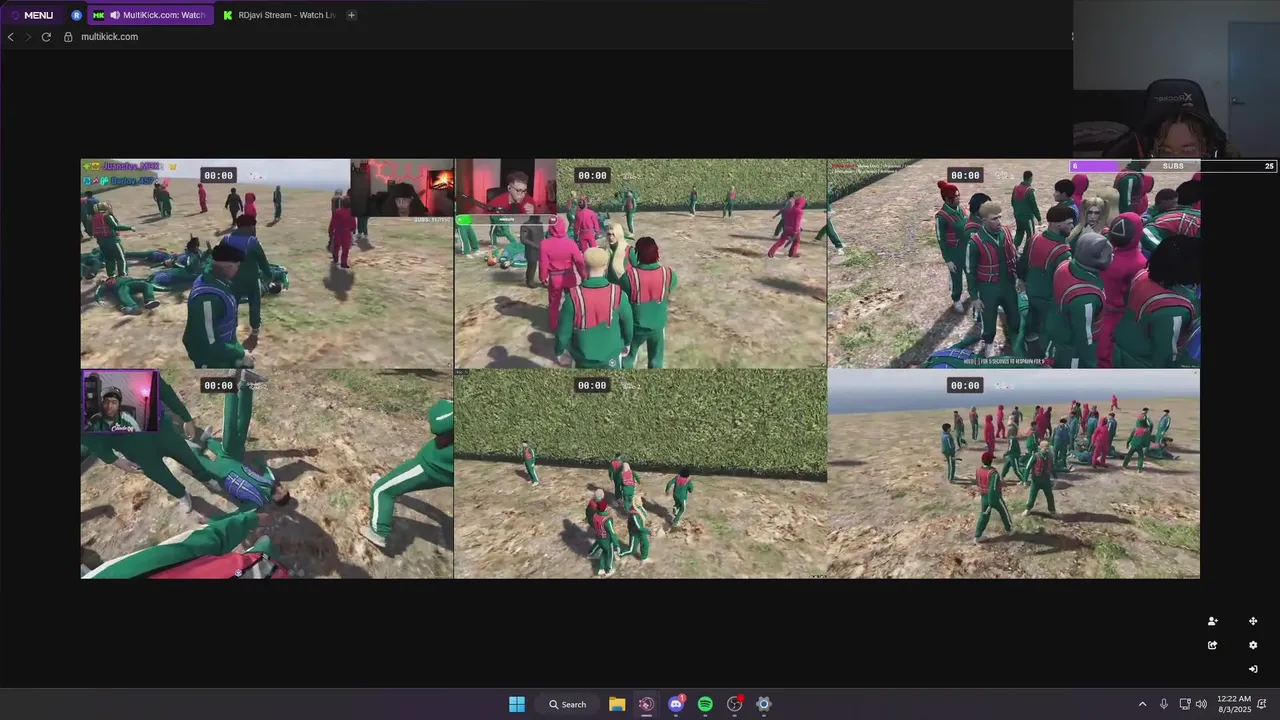Viewport: 1280px width, 720px height.
Task: Open the clock showing 12:22 AM
Action: 1234,704
